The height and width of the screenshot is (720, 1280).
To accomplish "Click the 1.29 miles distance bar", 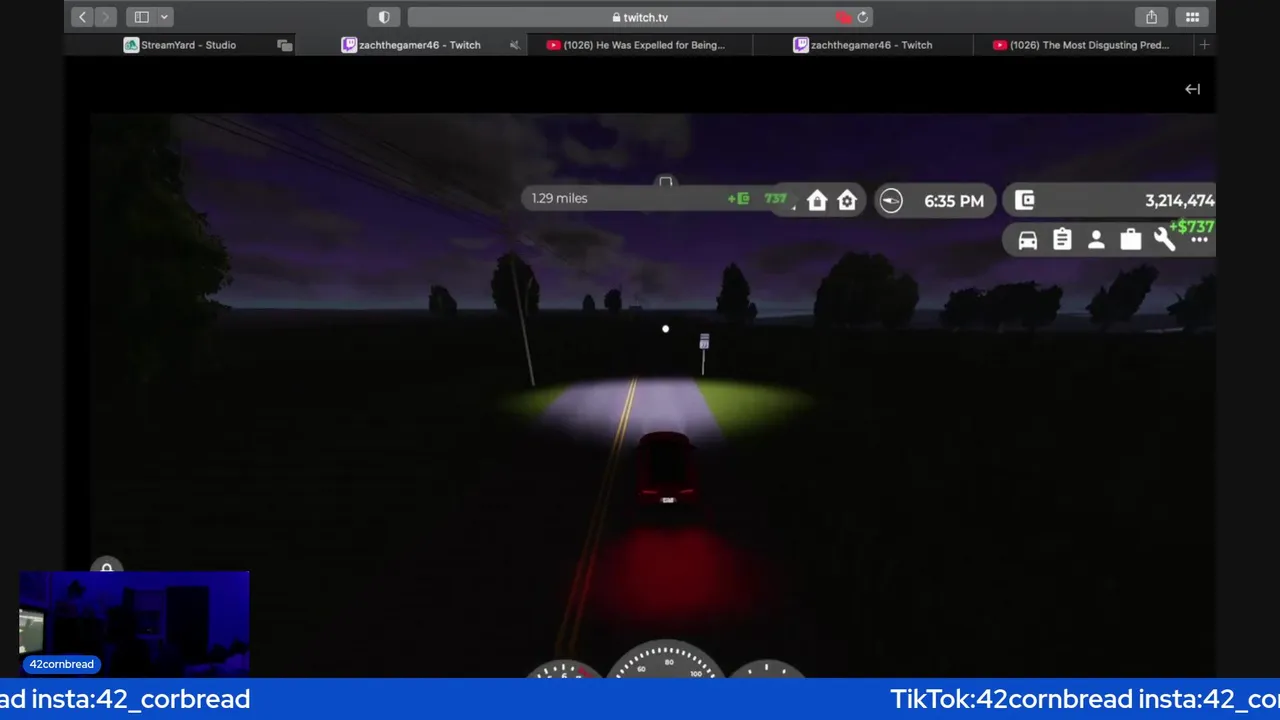I will pos(658,198).
